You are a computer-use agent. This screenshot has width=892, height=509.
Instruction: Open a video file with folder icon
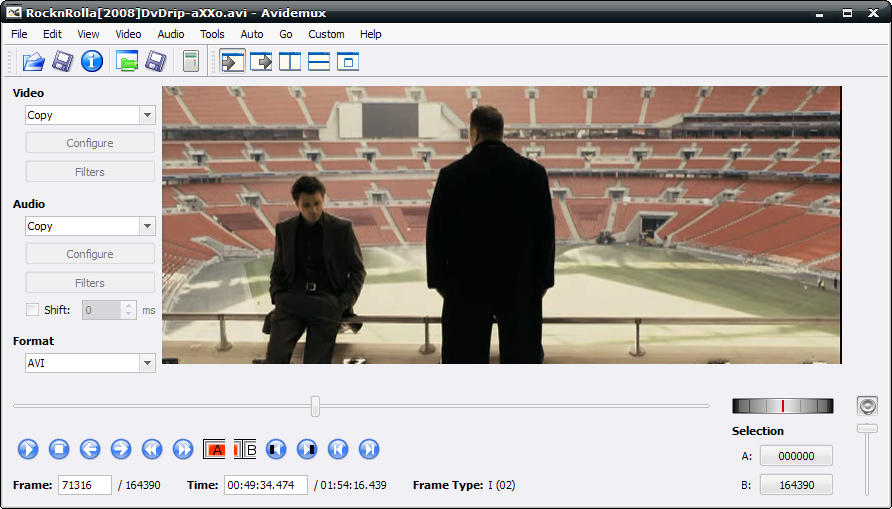(x=34, y=61)
